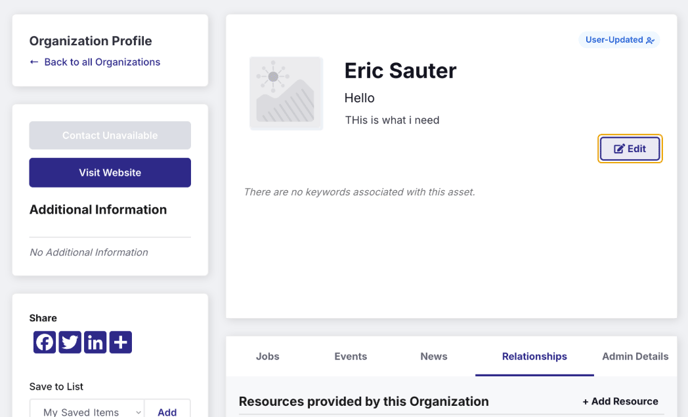
Task: Click the dropdown chevron in Save to List
Action: click(x=138, y=412)
